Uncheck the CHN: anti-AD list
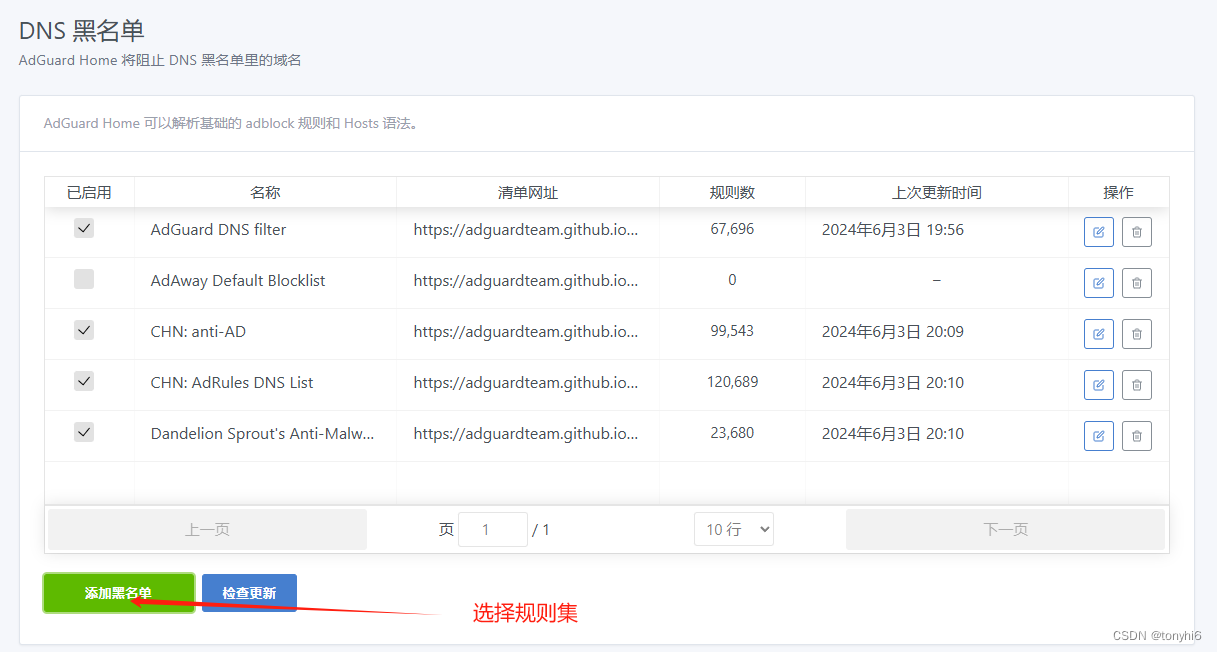Viewport: 1217px width, 652px height. (84, 329)
